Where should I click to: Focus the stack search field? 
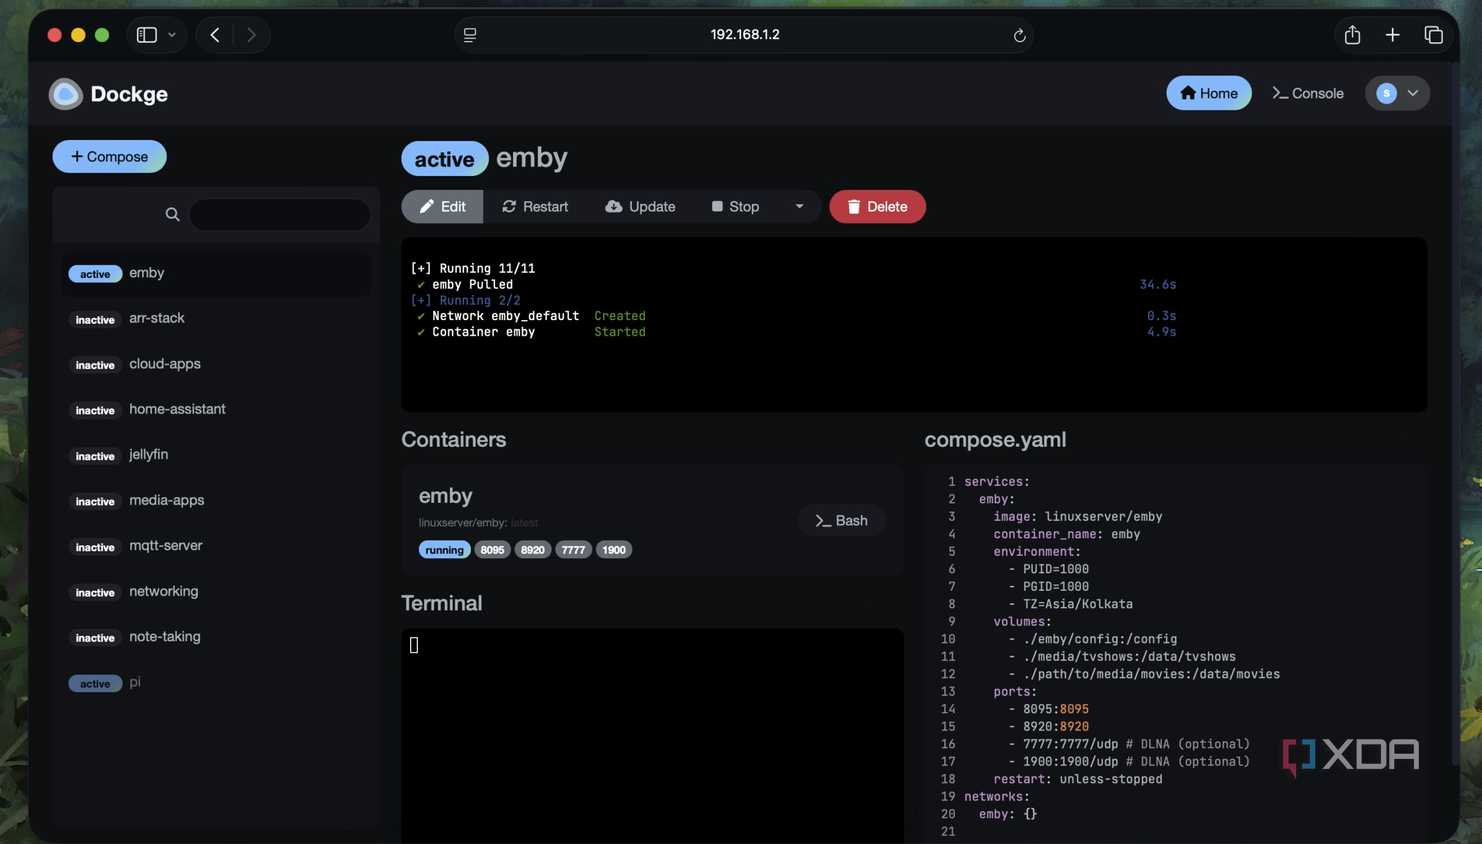click(280, 214)
